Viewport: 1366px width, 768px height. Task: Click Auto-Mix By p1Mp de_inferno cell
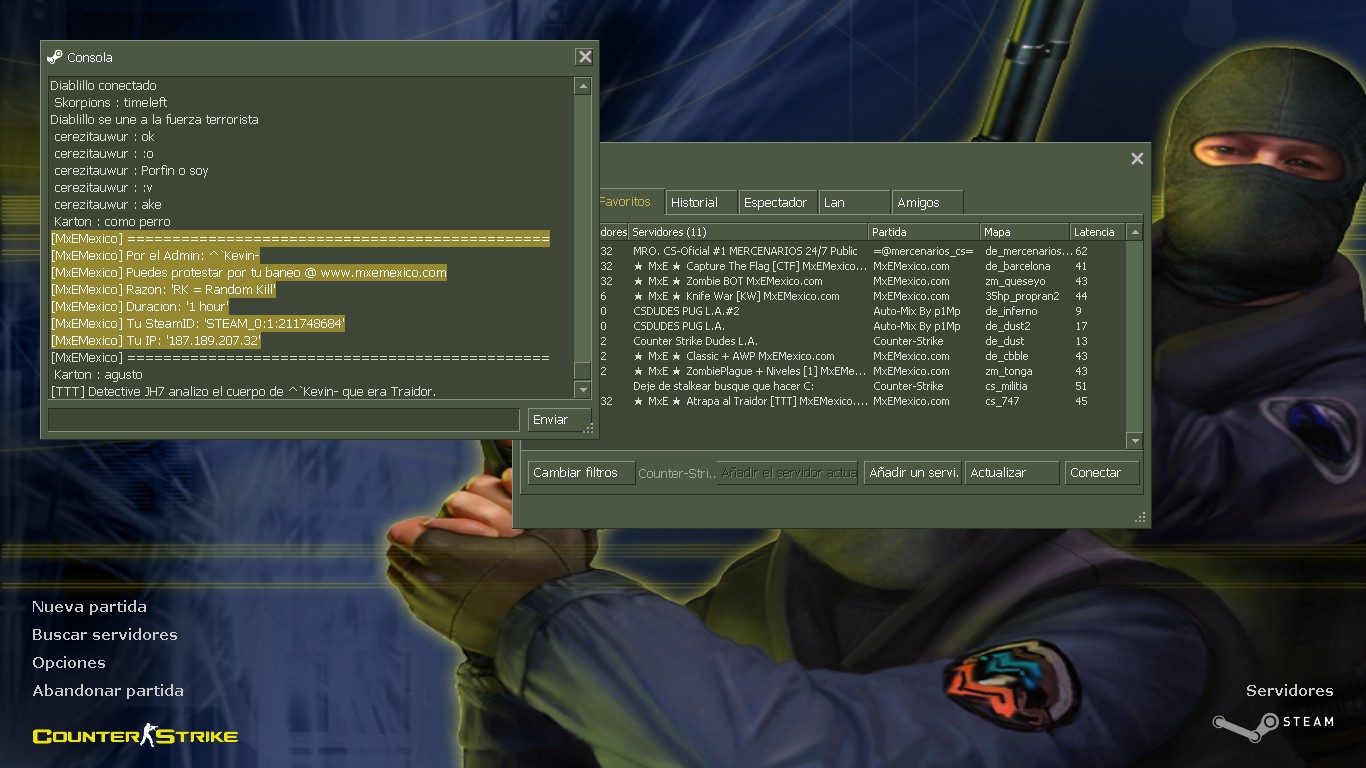click(916, 311)
